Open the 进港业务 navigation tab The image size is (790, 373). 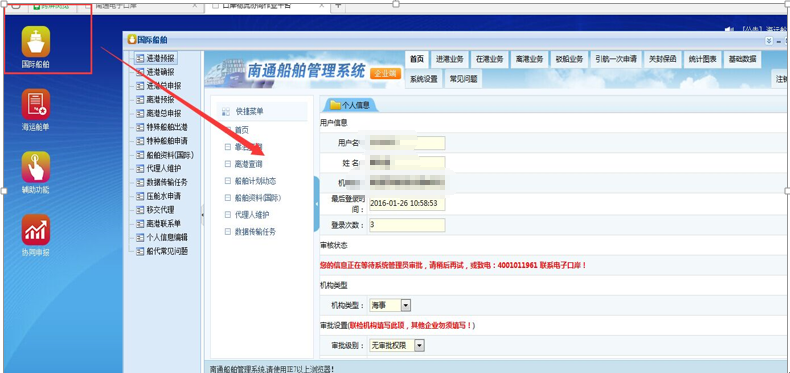(449, 59)
